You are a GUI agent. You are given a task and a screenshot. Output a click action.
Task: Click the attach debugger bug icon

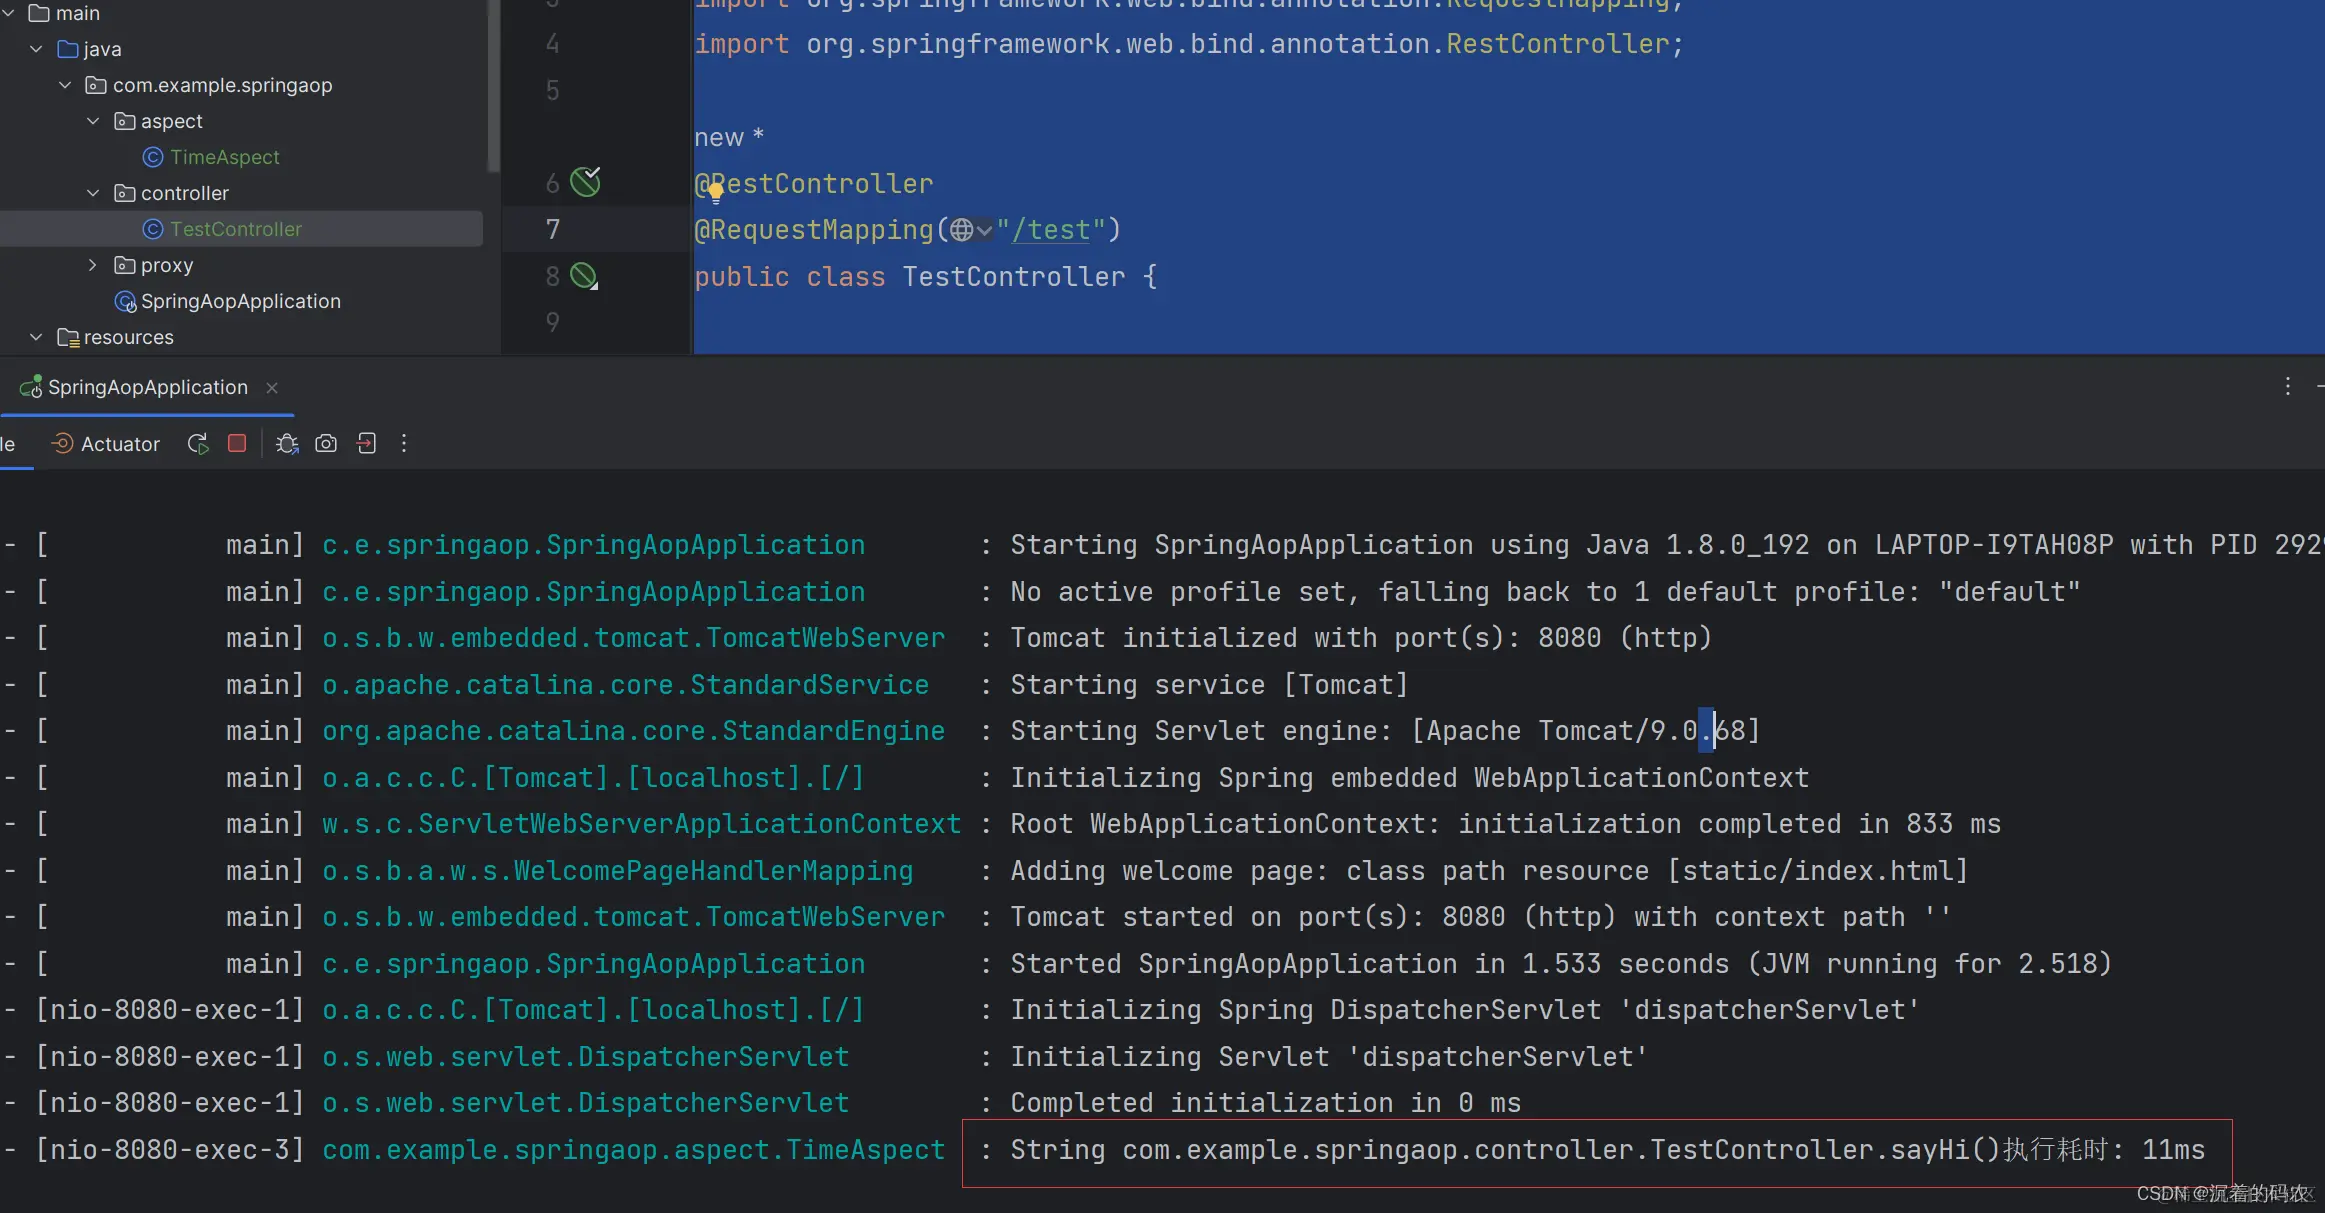pos(287,444)
